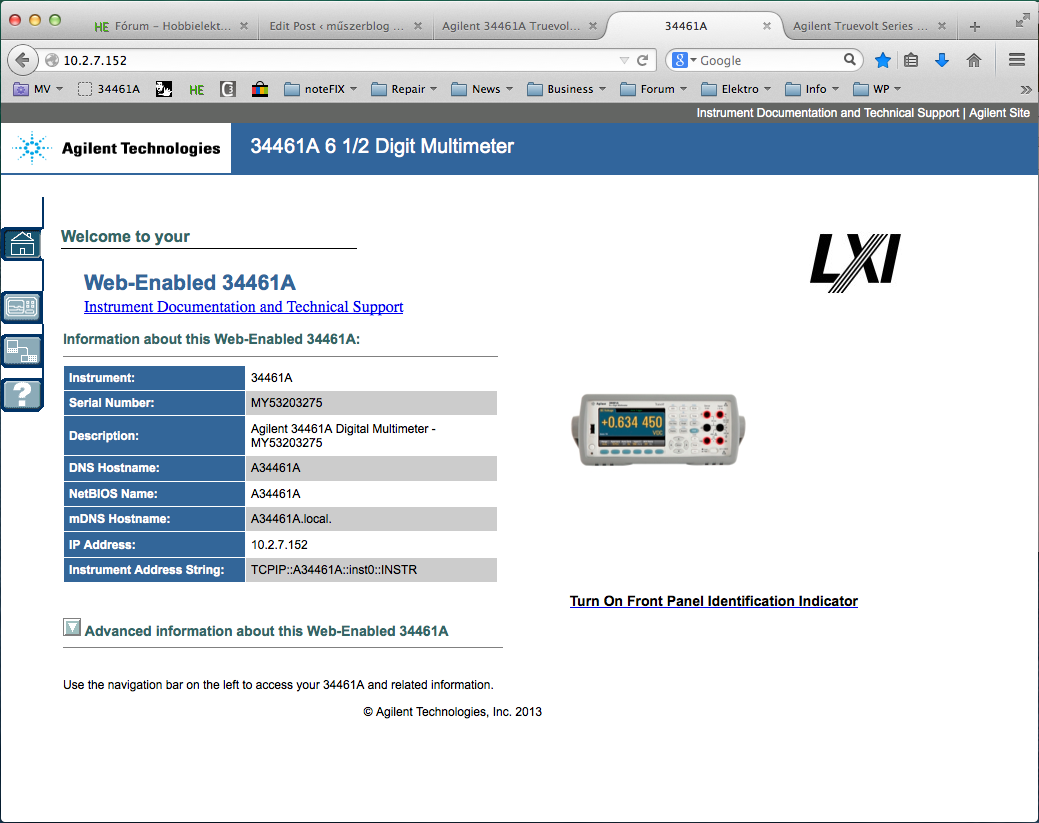Open the Firefox hamburger menu
The image size is (1039, 823).
[1017, 60]
